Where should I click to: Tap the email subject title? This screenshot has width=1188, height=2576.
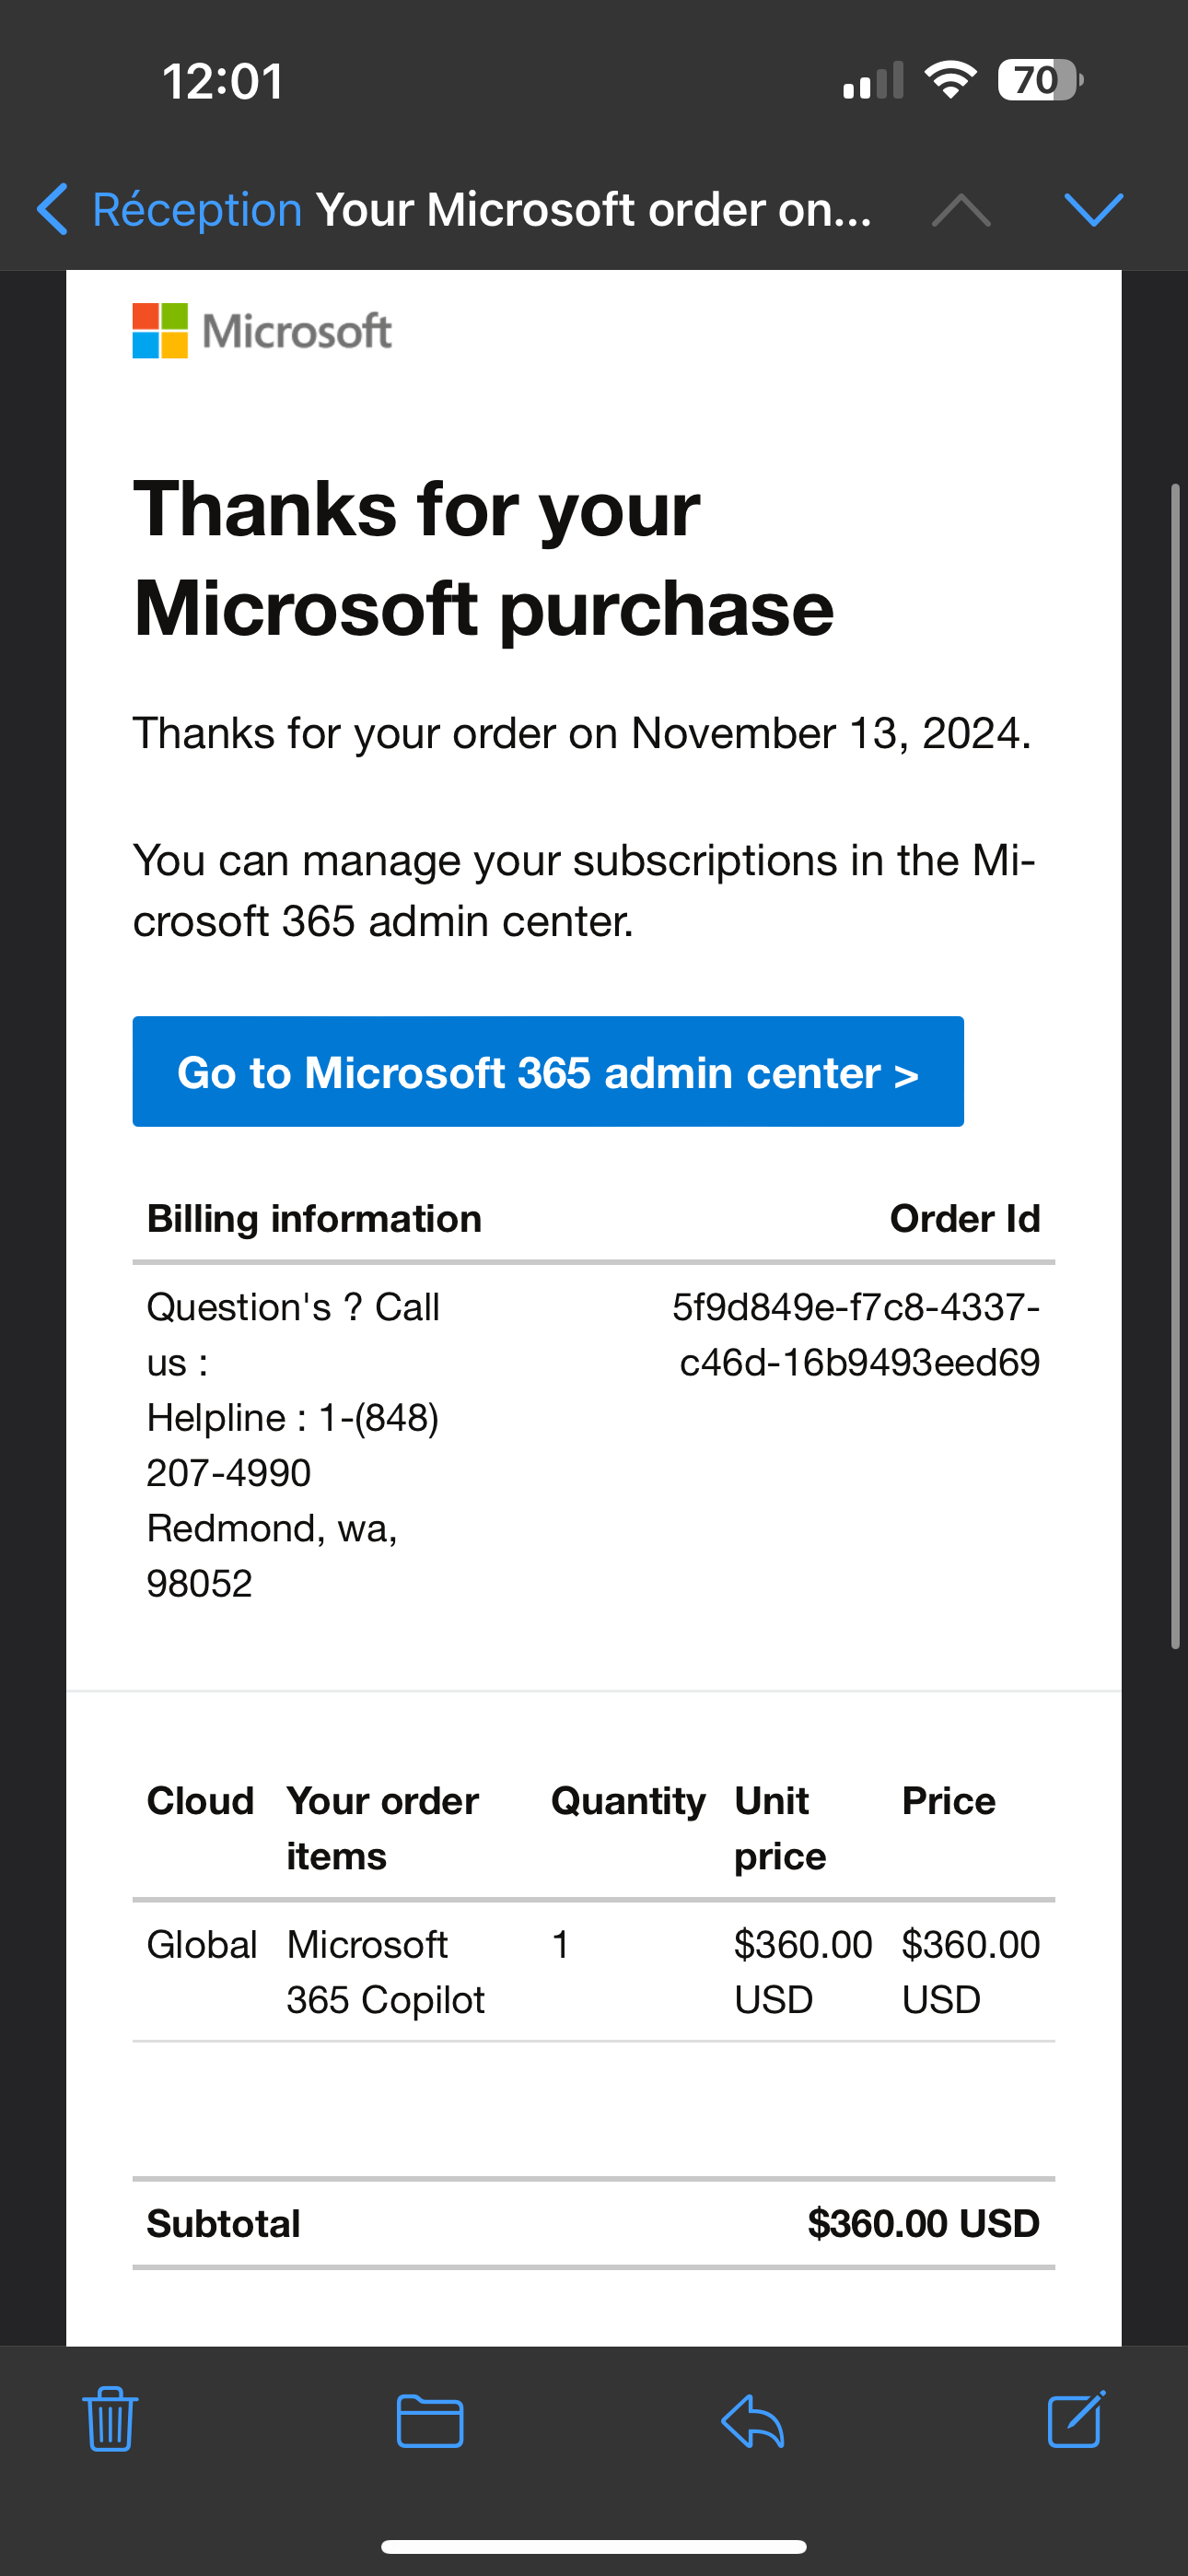[x=594, y=210]
